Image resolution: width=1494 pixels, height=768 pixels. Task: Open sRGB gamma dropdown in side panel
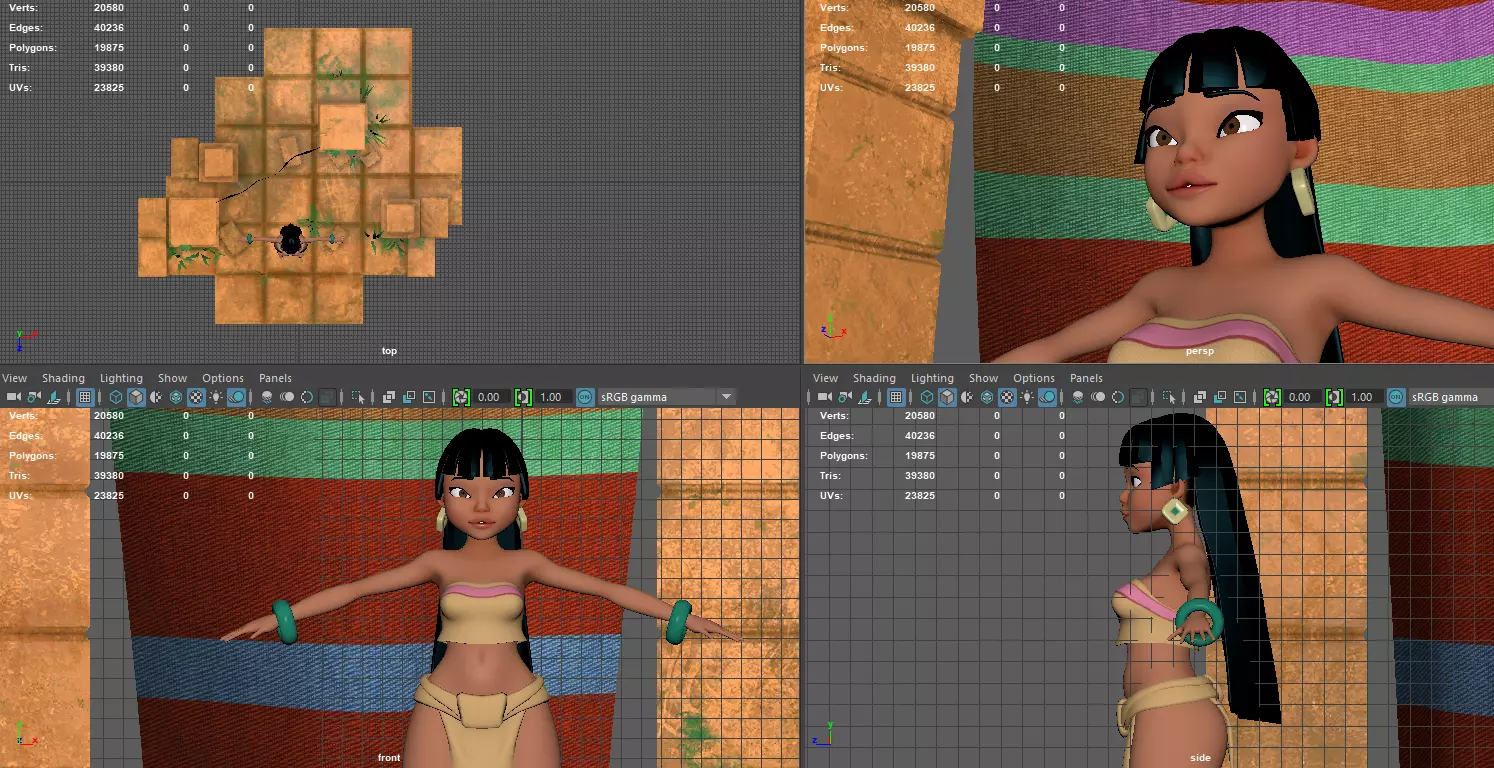coord(1450,397)
